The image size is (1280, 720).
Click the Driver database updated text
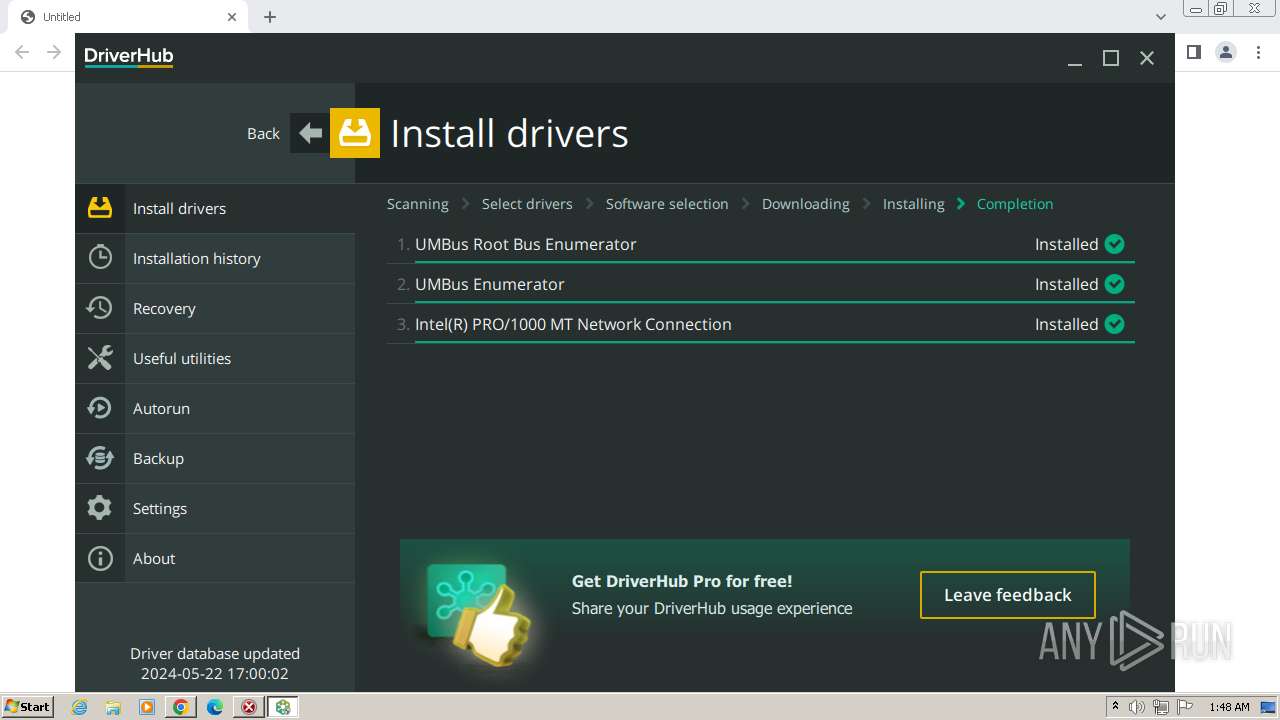point(215,654)
